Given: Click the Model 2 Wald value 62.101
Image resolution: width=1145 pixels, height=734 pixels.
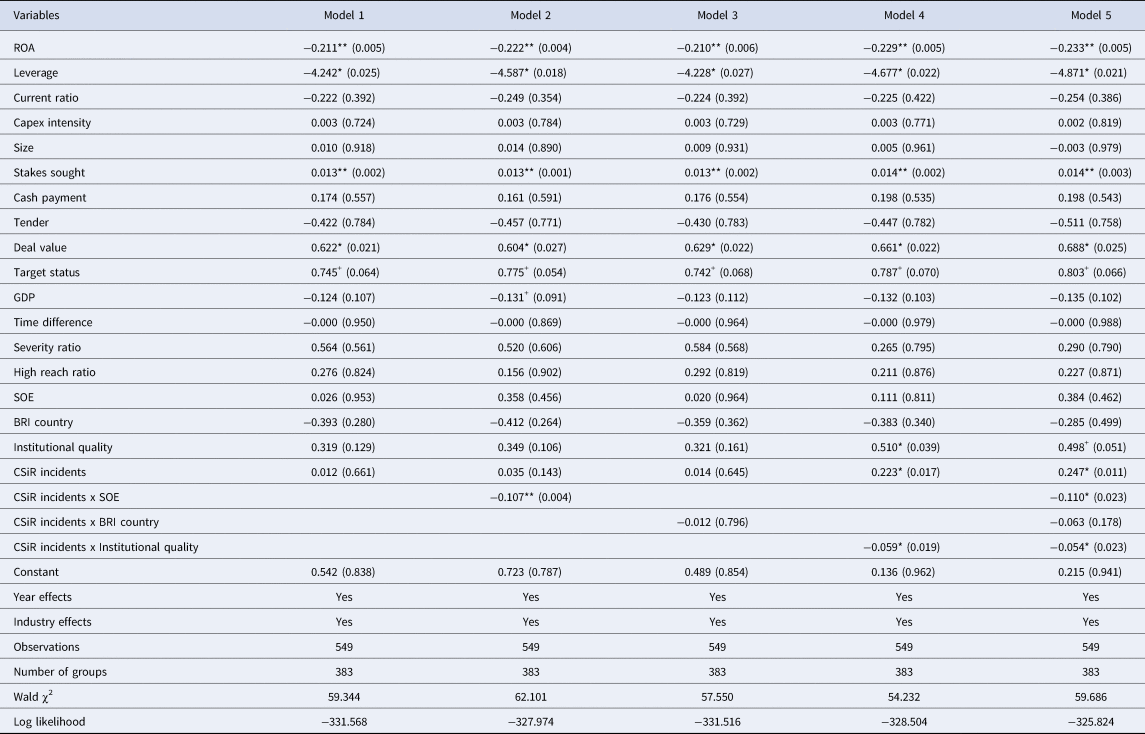Looking at the screenshot, I should click(531, 670).
